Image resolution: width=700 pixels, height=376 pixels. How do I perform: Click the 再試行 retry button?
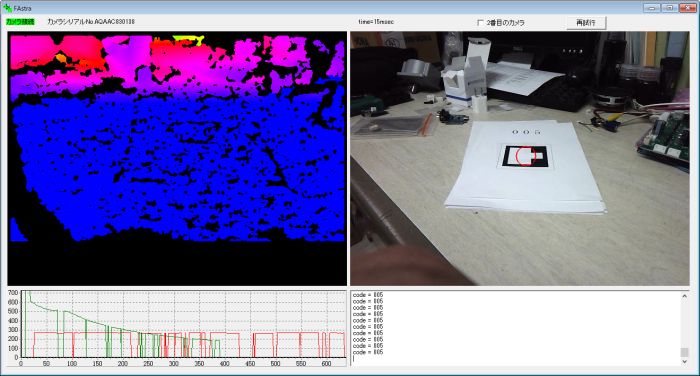tap(586, 22)
